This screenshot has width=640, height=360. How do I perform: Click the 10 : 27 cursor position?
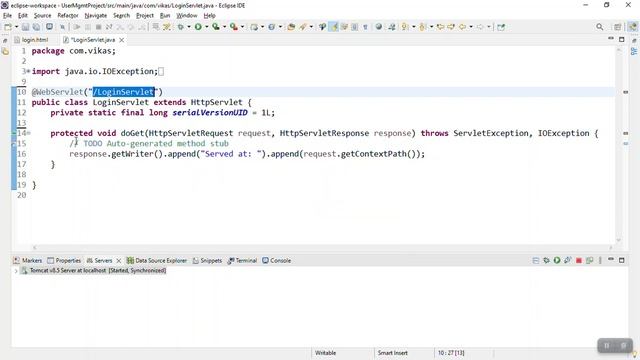451,353
